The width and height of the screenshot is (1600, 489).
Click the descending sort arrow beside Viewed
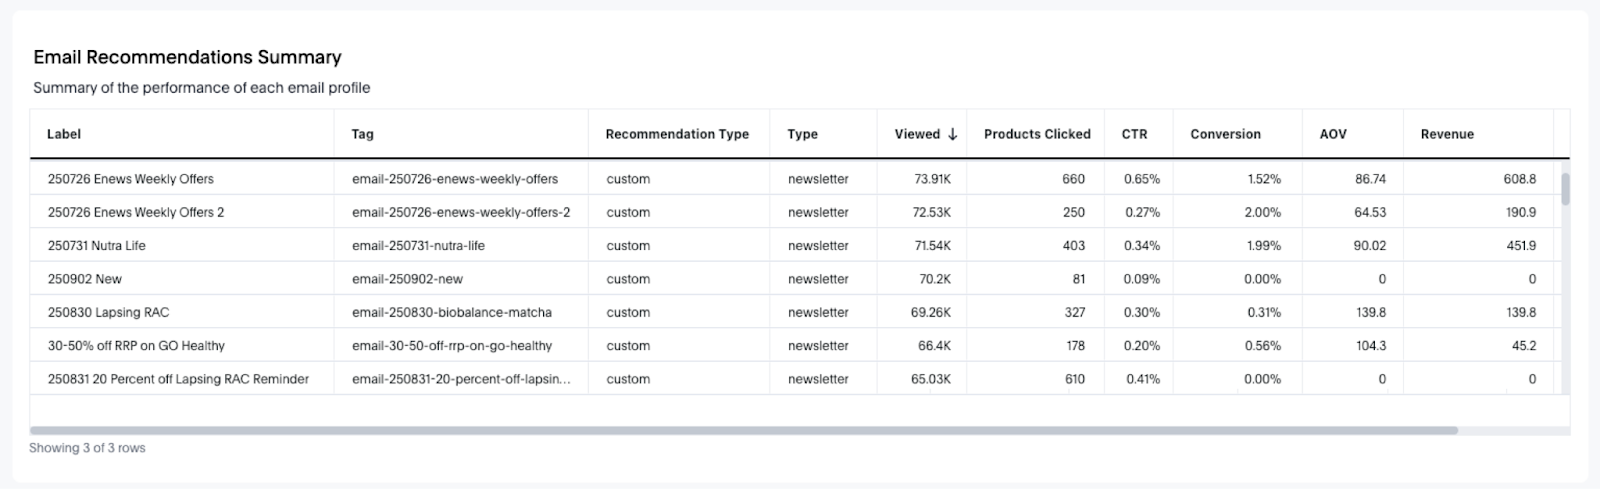coord(953,134)
